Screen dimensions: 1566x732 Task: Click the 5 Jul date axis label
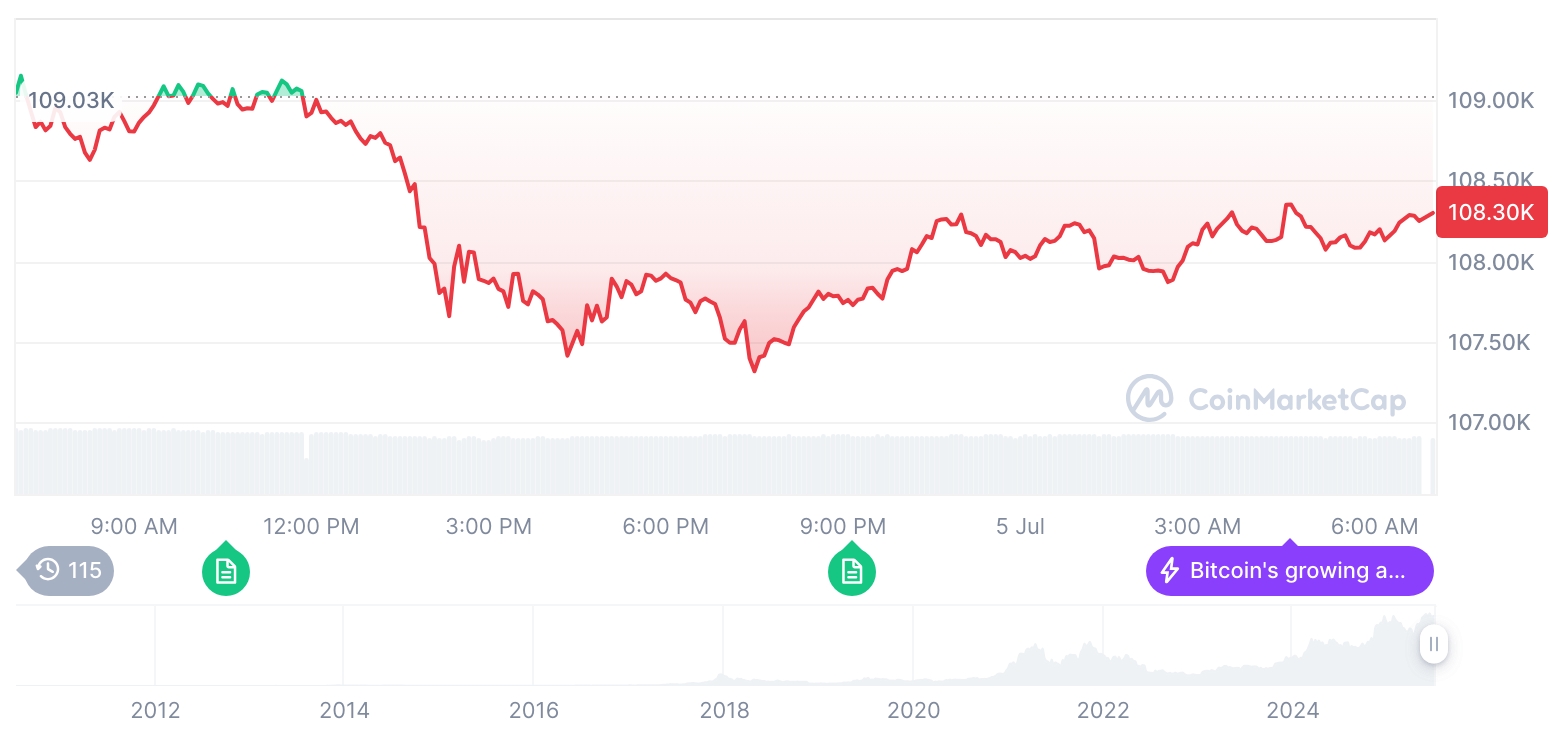[1020, 526]
